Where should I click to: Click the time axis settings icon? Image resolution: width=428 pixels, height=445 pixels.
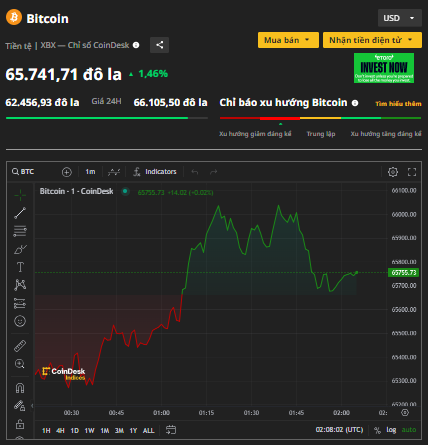405,413
